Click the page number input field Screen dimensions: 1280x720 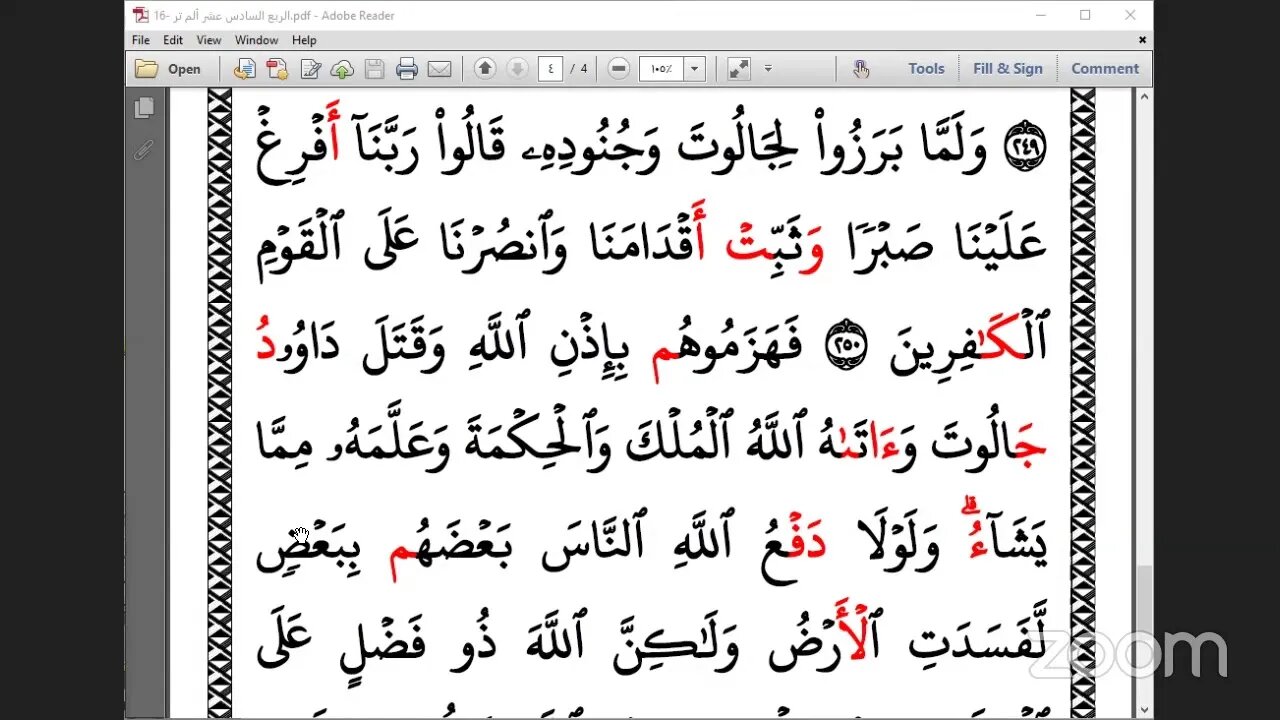[550, 69]
